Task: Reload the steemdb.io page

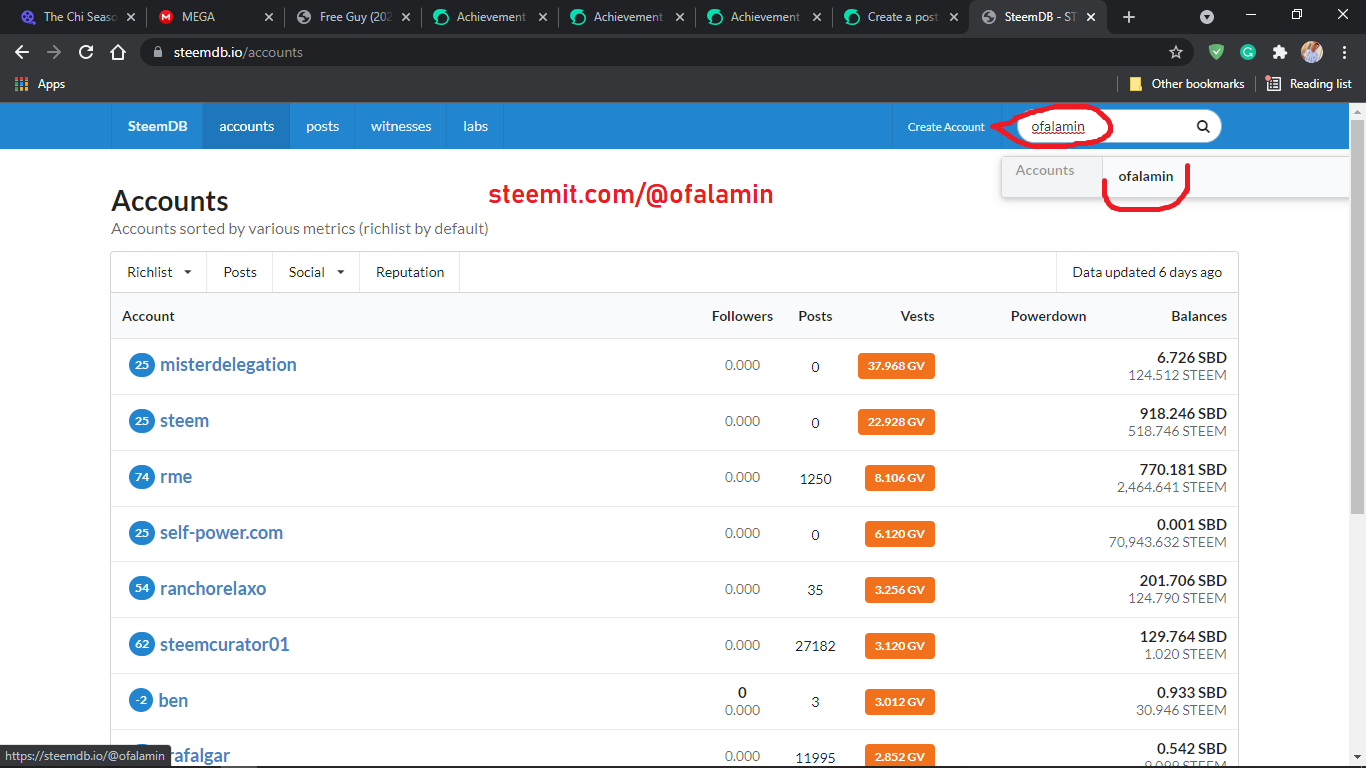Action: pyautogui.click(x=86, y=52)
